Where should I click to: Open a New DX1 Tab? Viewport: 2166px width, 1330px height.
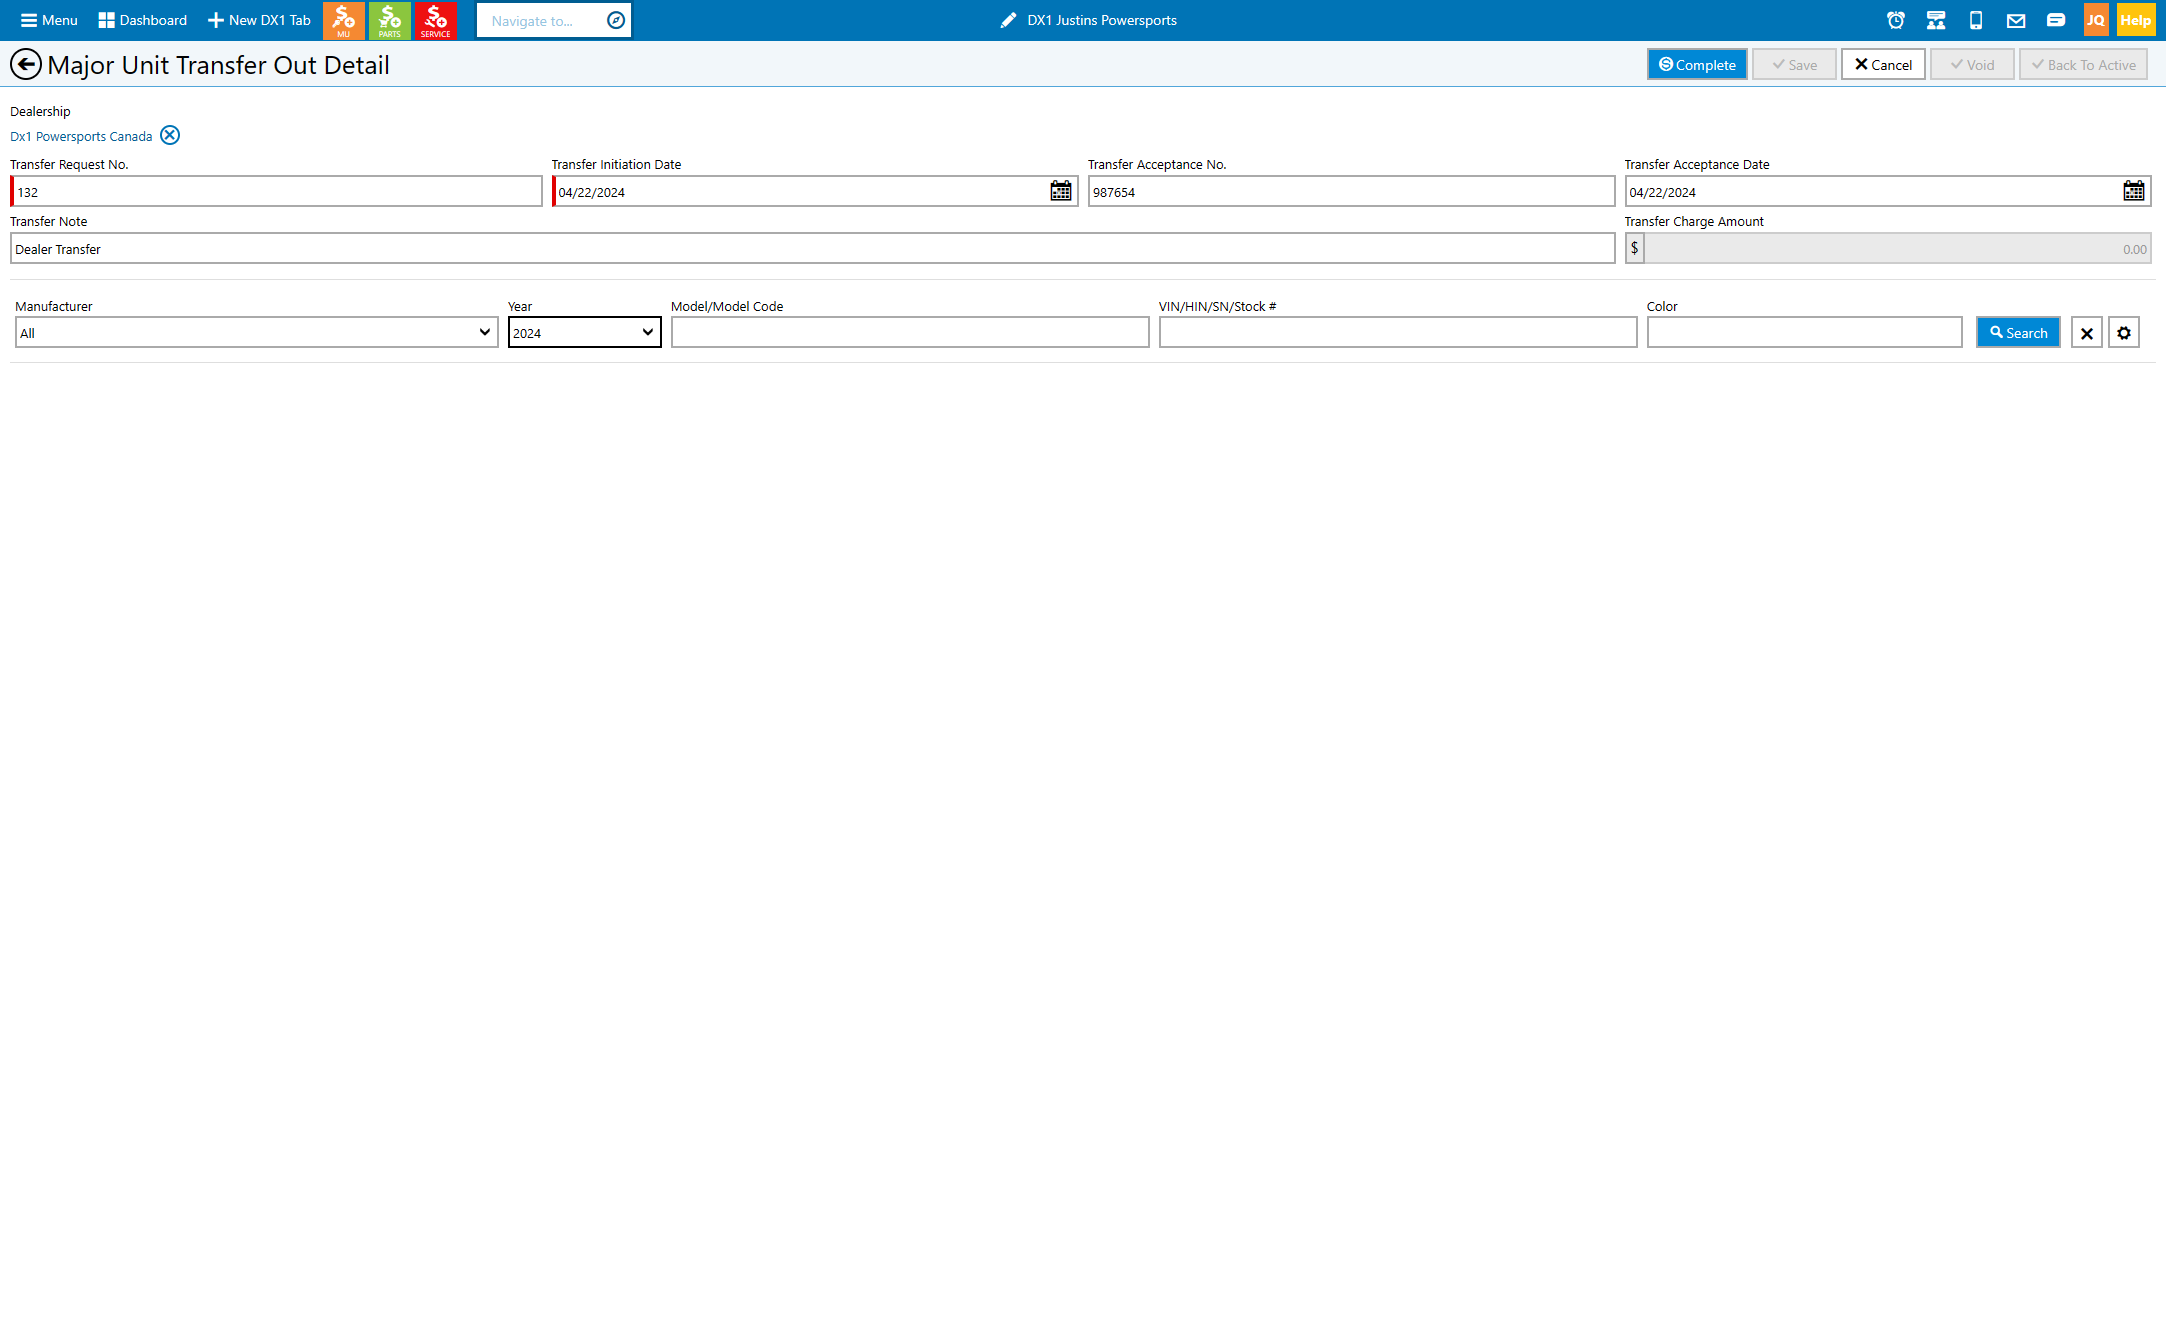[260, 20]
